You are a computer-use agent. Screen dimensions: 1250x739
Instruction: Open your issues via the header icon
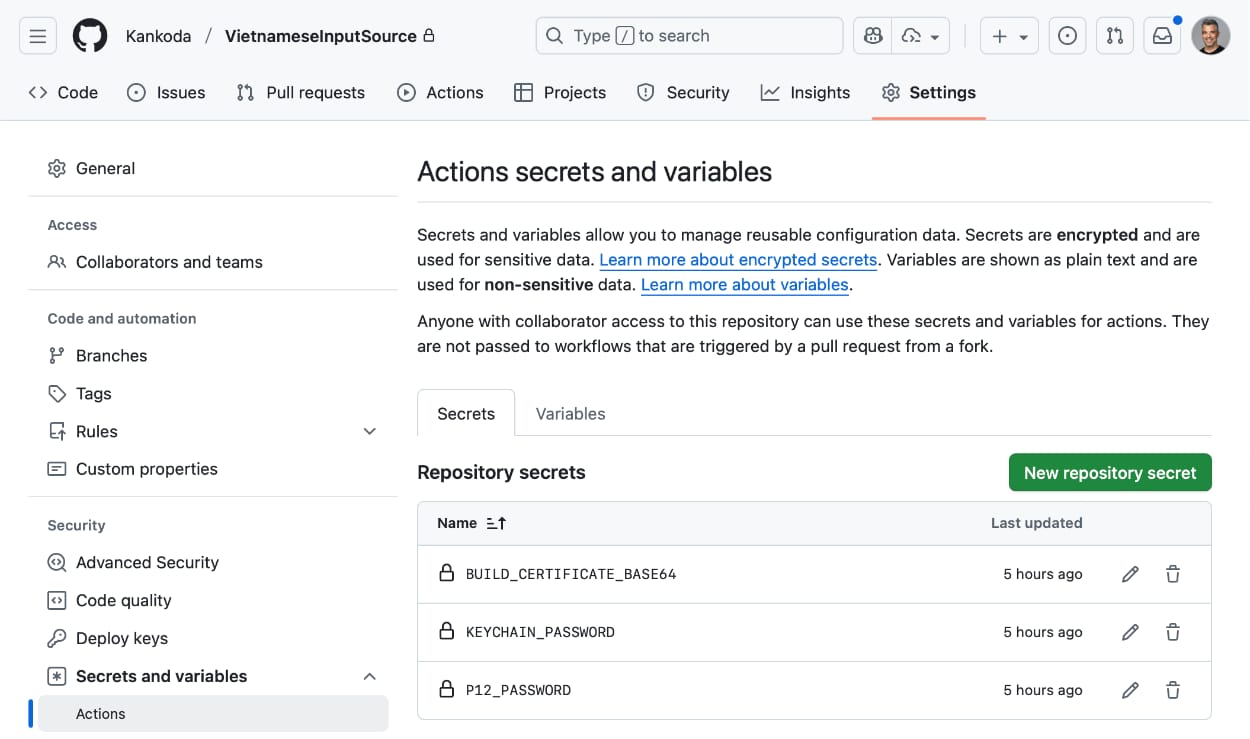[1067, 35]
